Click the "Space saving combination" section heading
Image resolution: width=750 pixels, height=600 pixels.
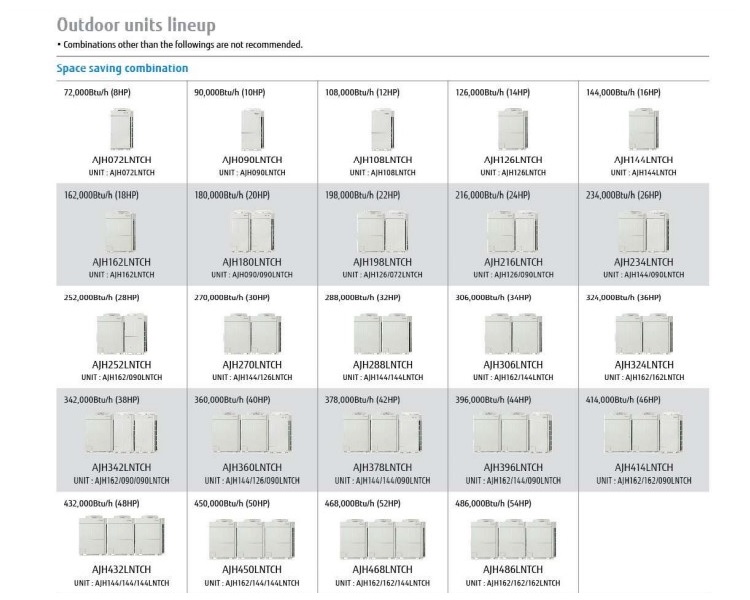122,68
